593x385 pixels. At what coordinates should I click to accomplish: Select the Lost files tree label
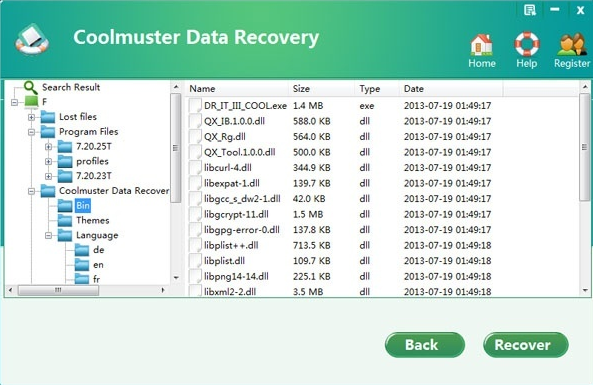point(78,117)
